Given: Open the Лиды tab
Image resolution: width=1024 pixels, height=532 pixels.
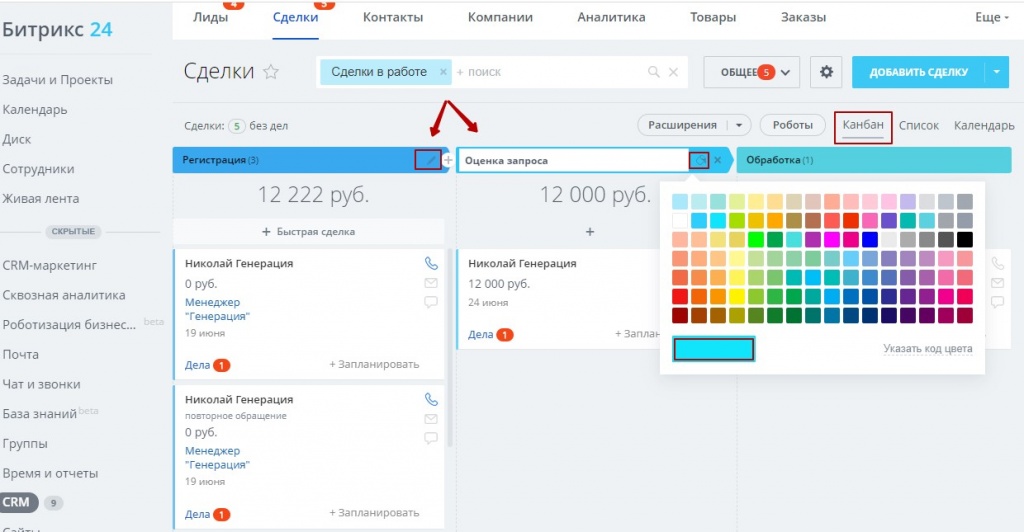Looking at the screenshot, I should coord(210,18).
